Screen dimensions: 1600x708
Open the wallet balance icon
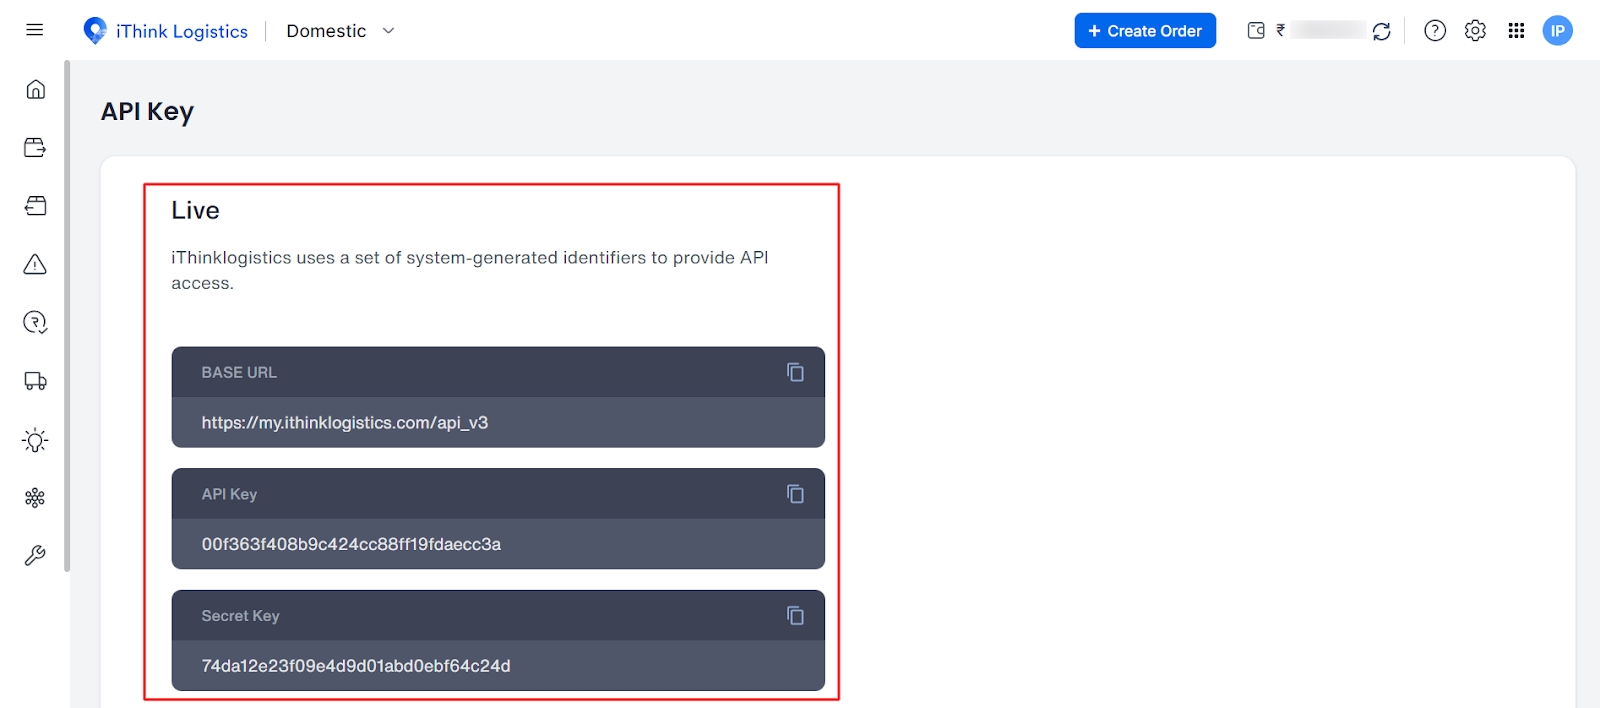pos(1256,31)
